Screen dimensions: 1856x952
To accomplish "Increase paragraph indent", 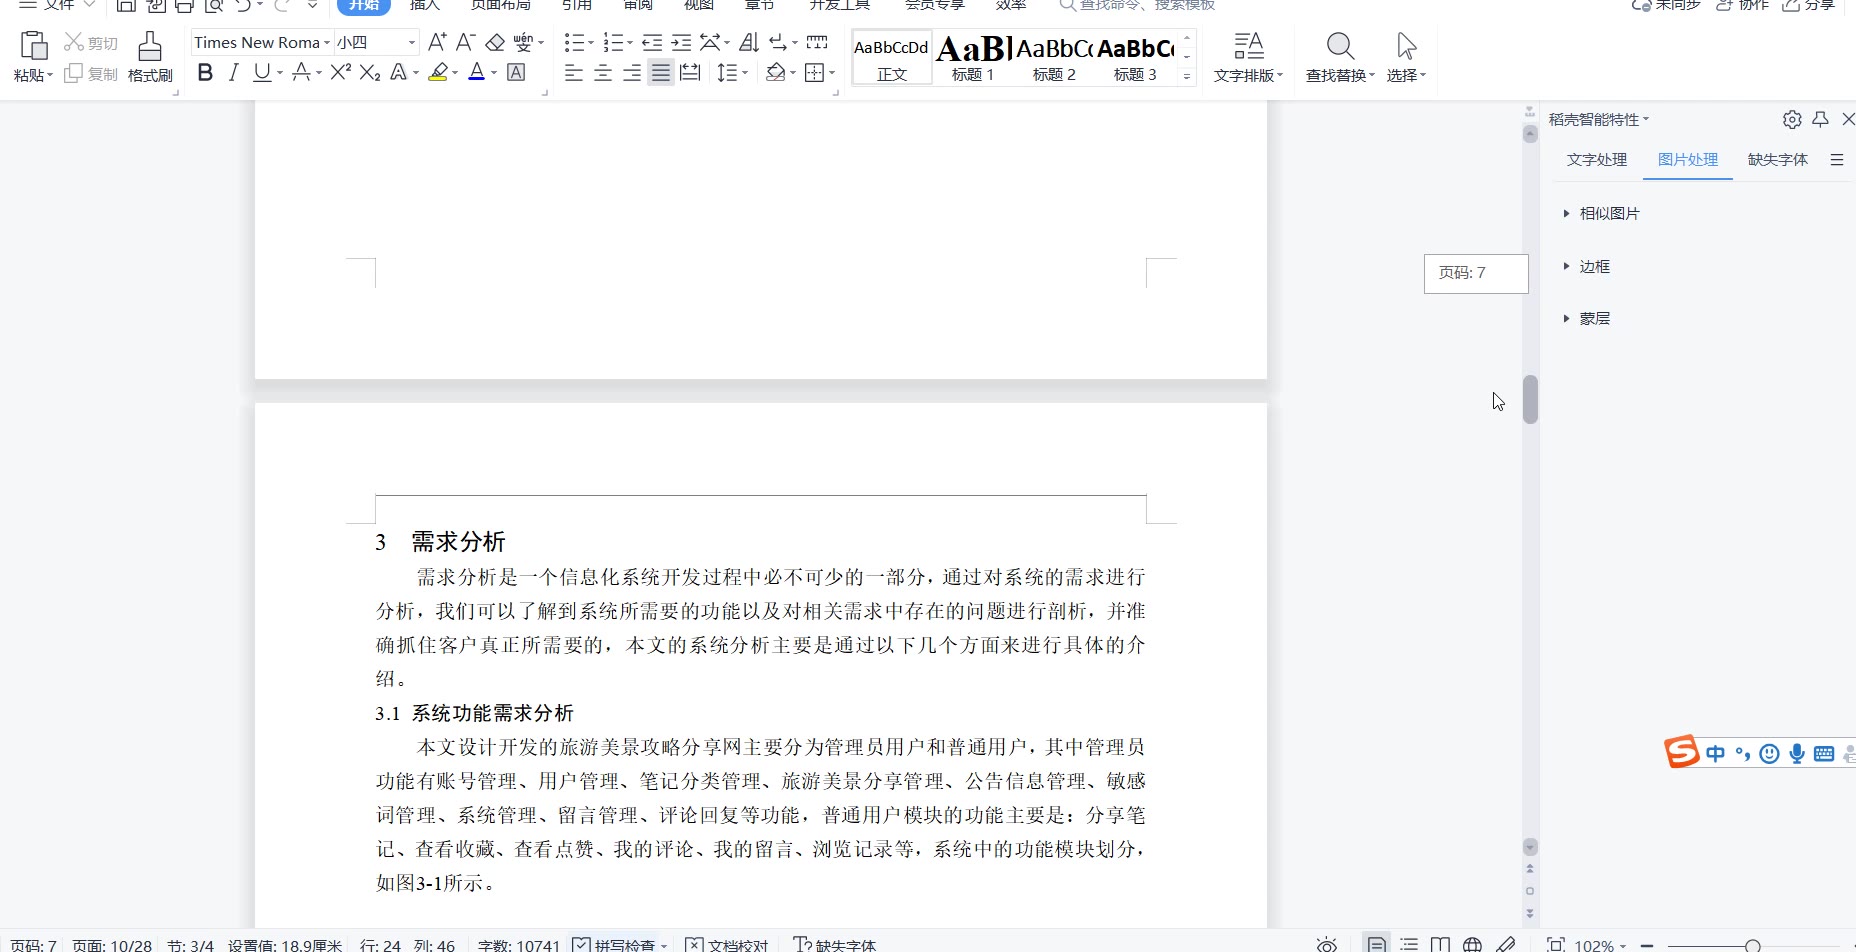I will coord(681,42).
